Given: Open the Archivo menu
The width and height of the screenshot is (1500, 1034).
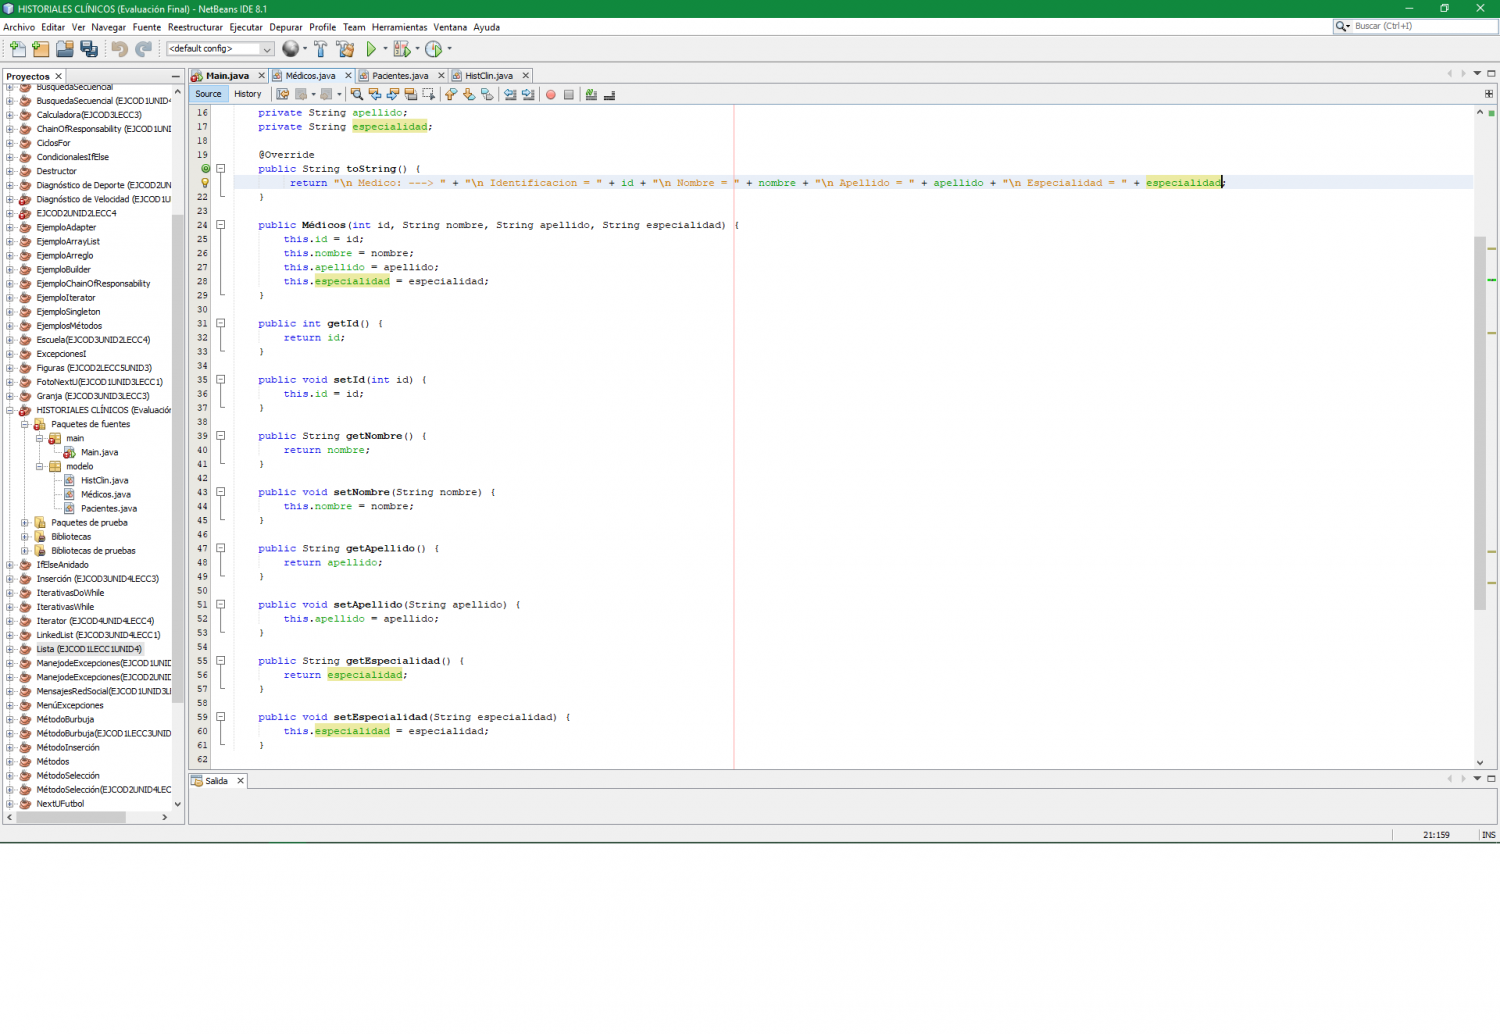Looking at the screenshot, I should click(x=19, y=27).
